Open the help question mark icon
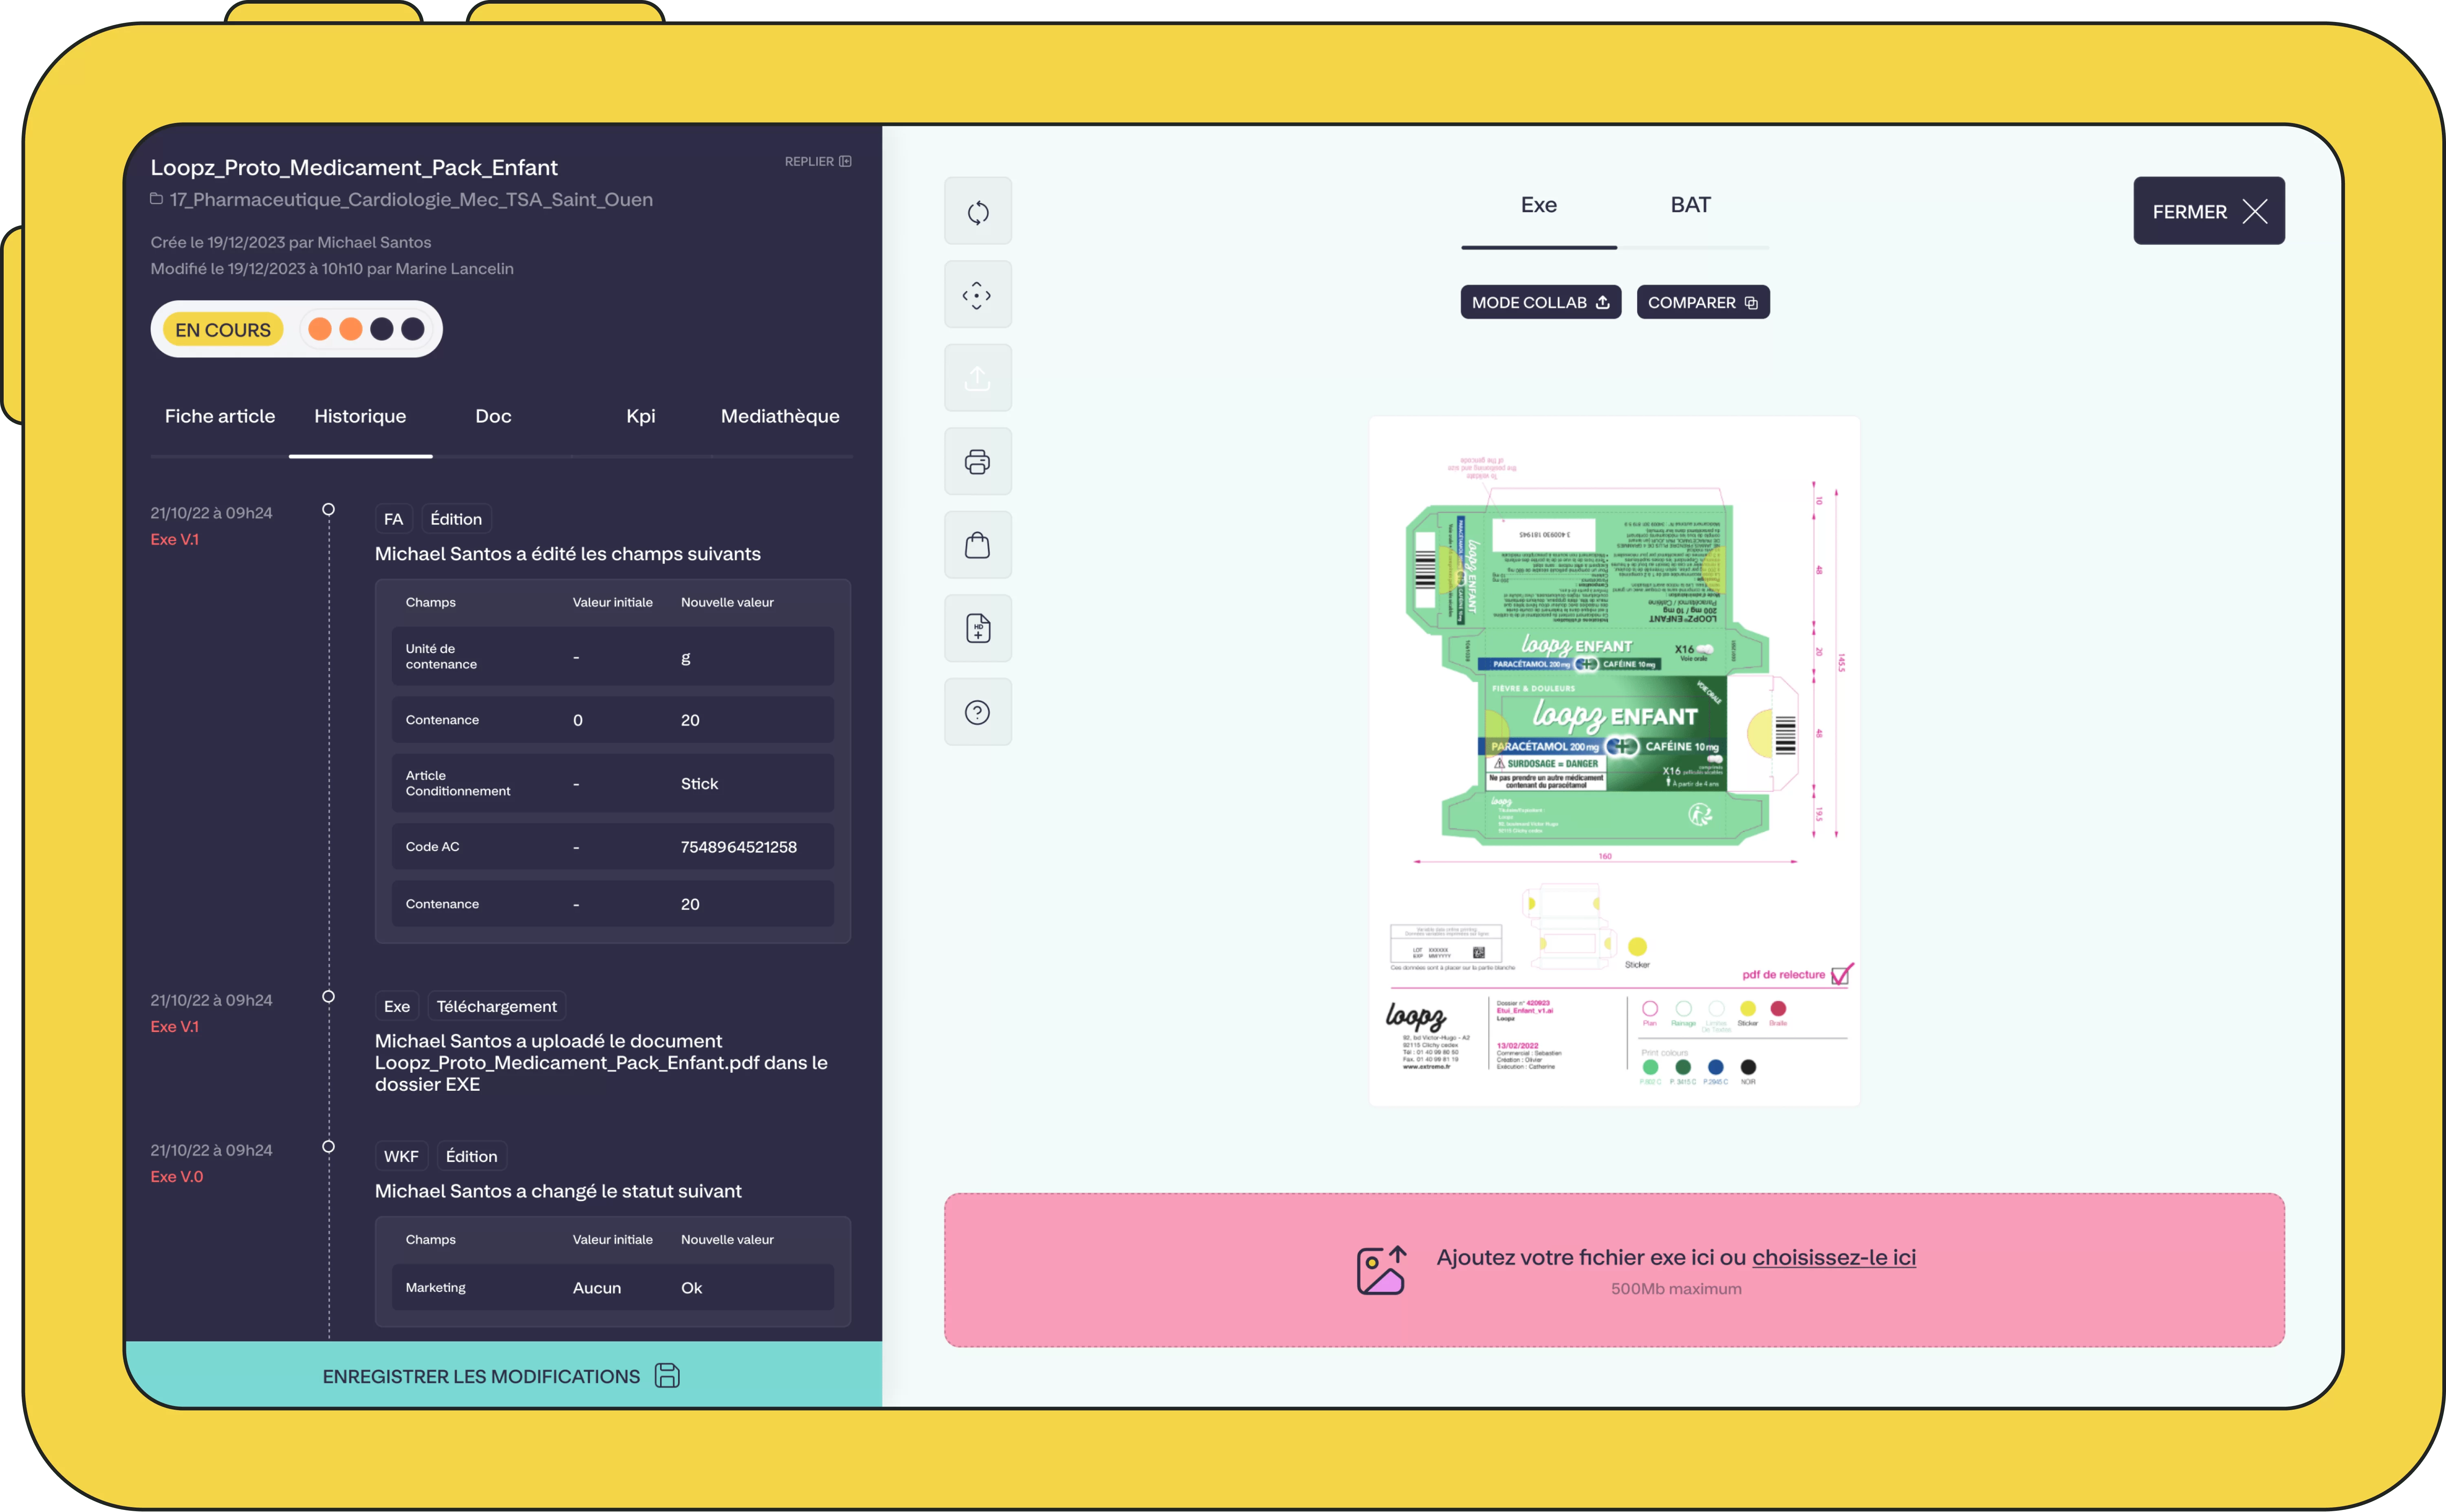The width and height of the screenshot is (2446, 1512). [x=977, y=712]
